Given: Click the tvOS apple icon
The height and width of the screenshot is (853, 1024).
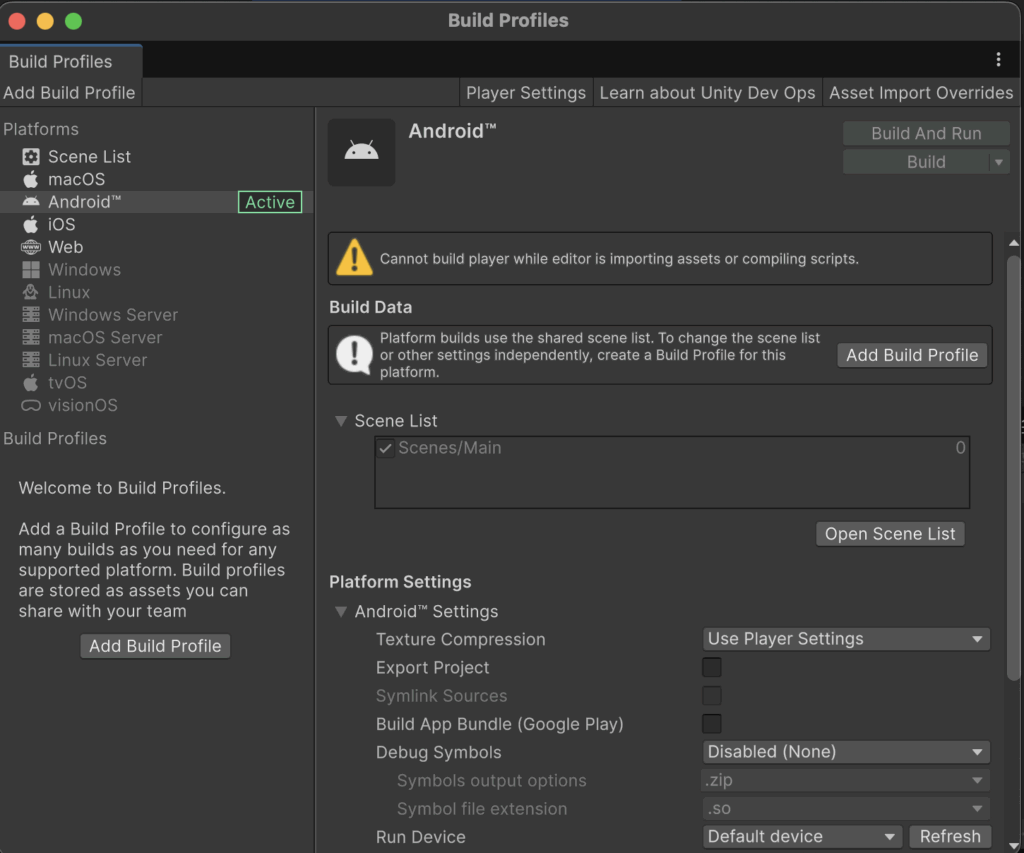Looking at the screenshot, I should tap(31, 383).
